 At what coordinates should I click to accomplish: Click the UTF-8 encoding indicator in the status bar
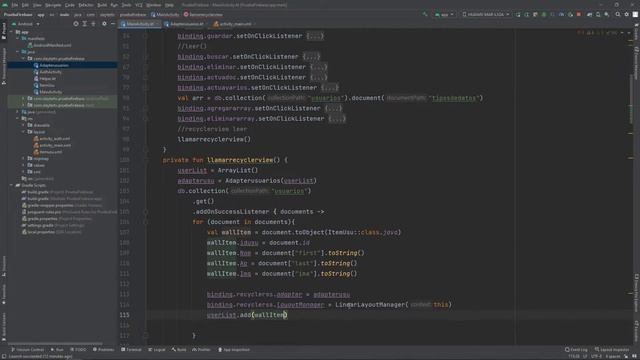point(596,356)
